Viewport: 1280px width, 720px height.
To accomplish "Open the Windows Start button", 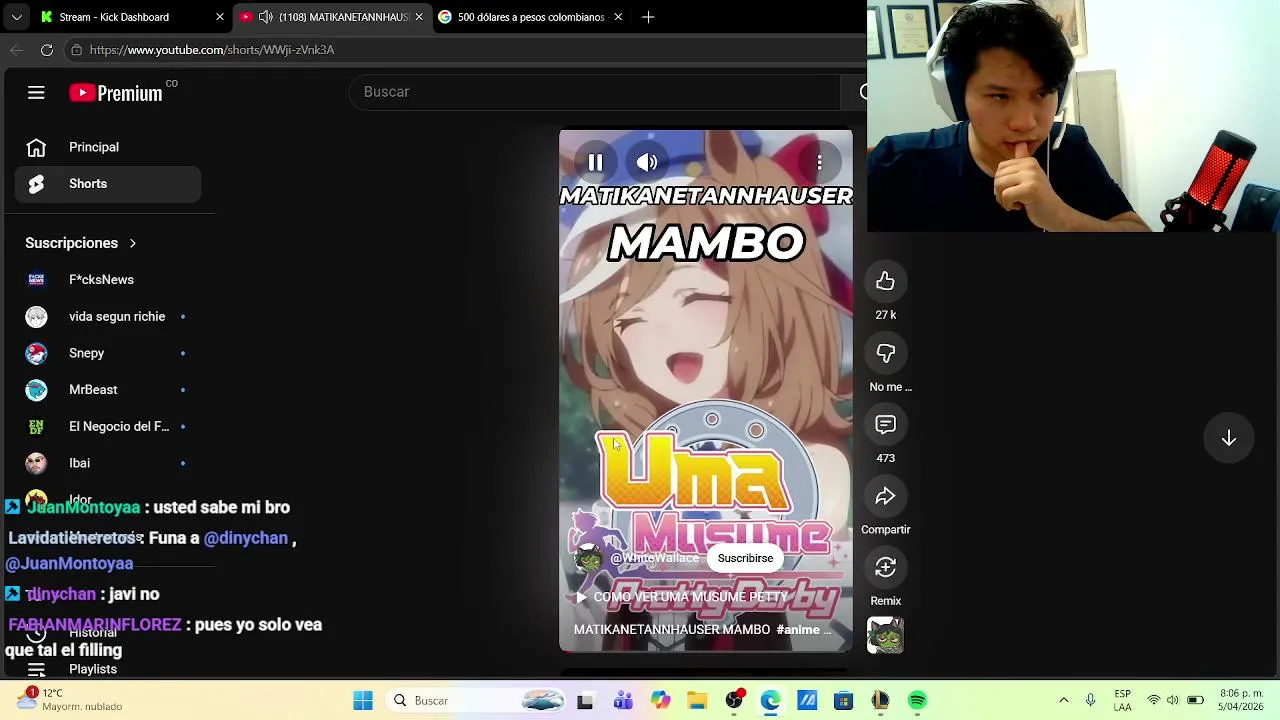I will click(363, 701).
